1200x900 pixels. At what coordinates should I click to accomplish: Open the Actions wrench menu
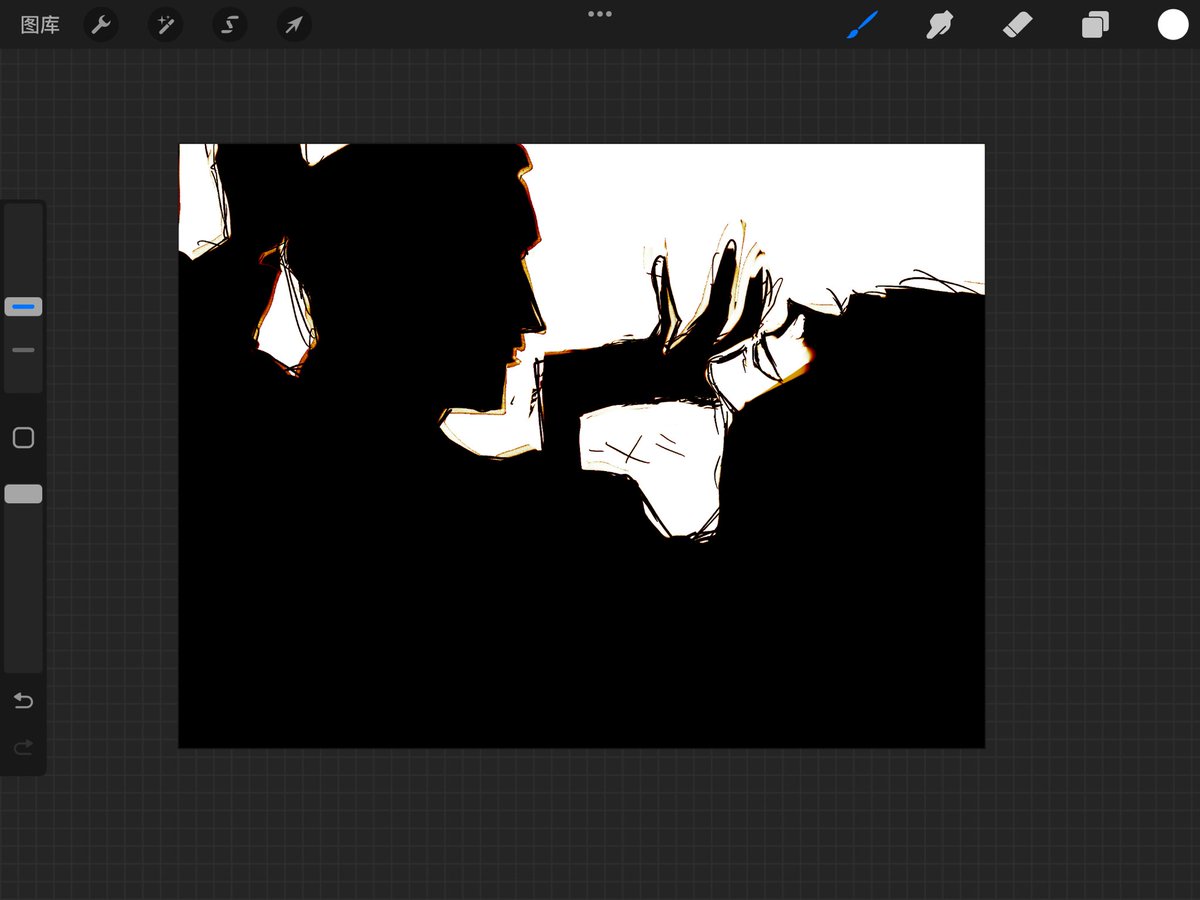click(x=100, y=25)
